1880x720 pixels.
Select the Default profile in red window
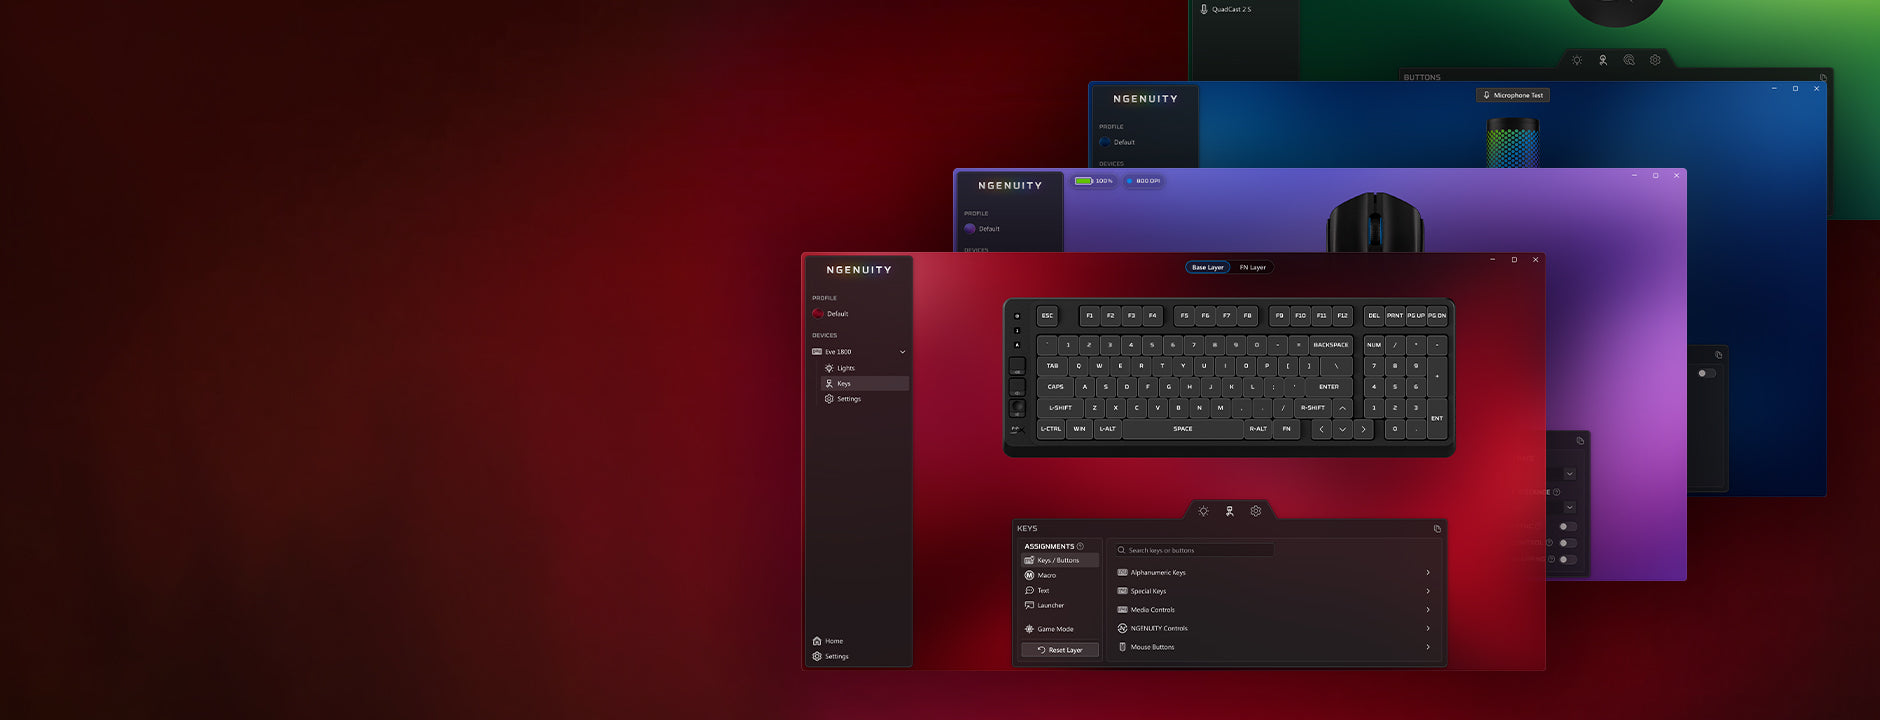831,314
